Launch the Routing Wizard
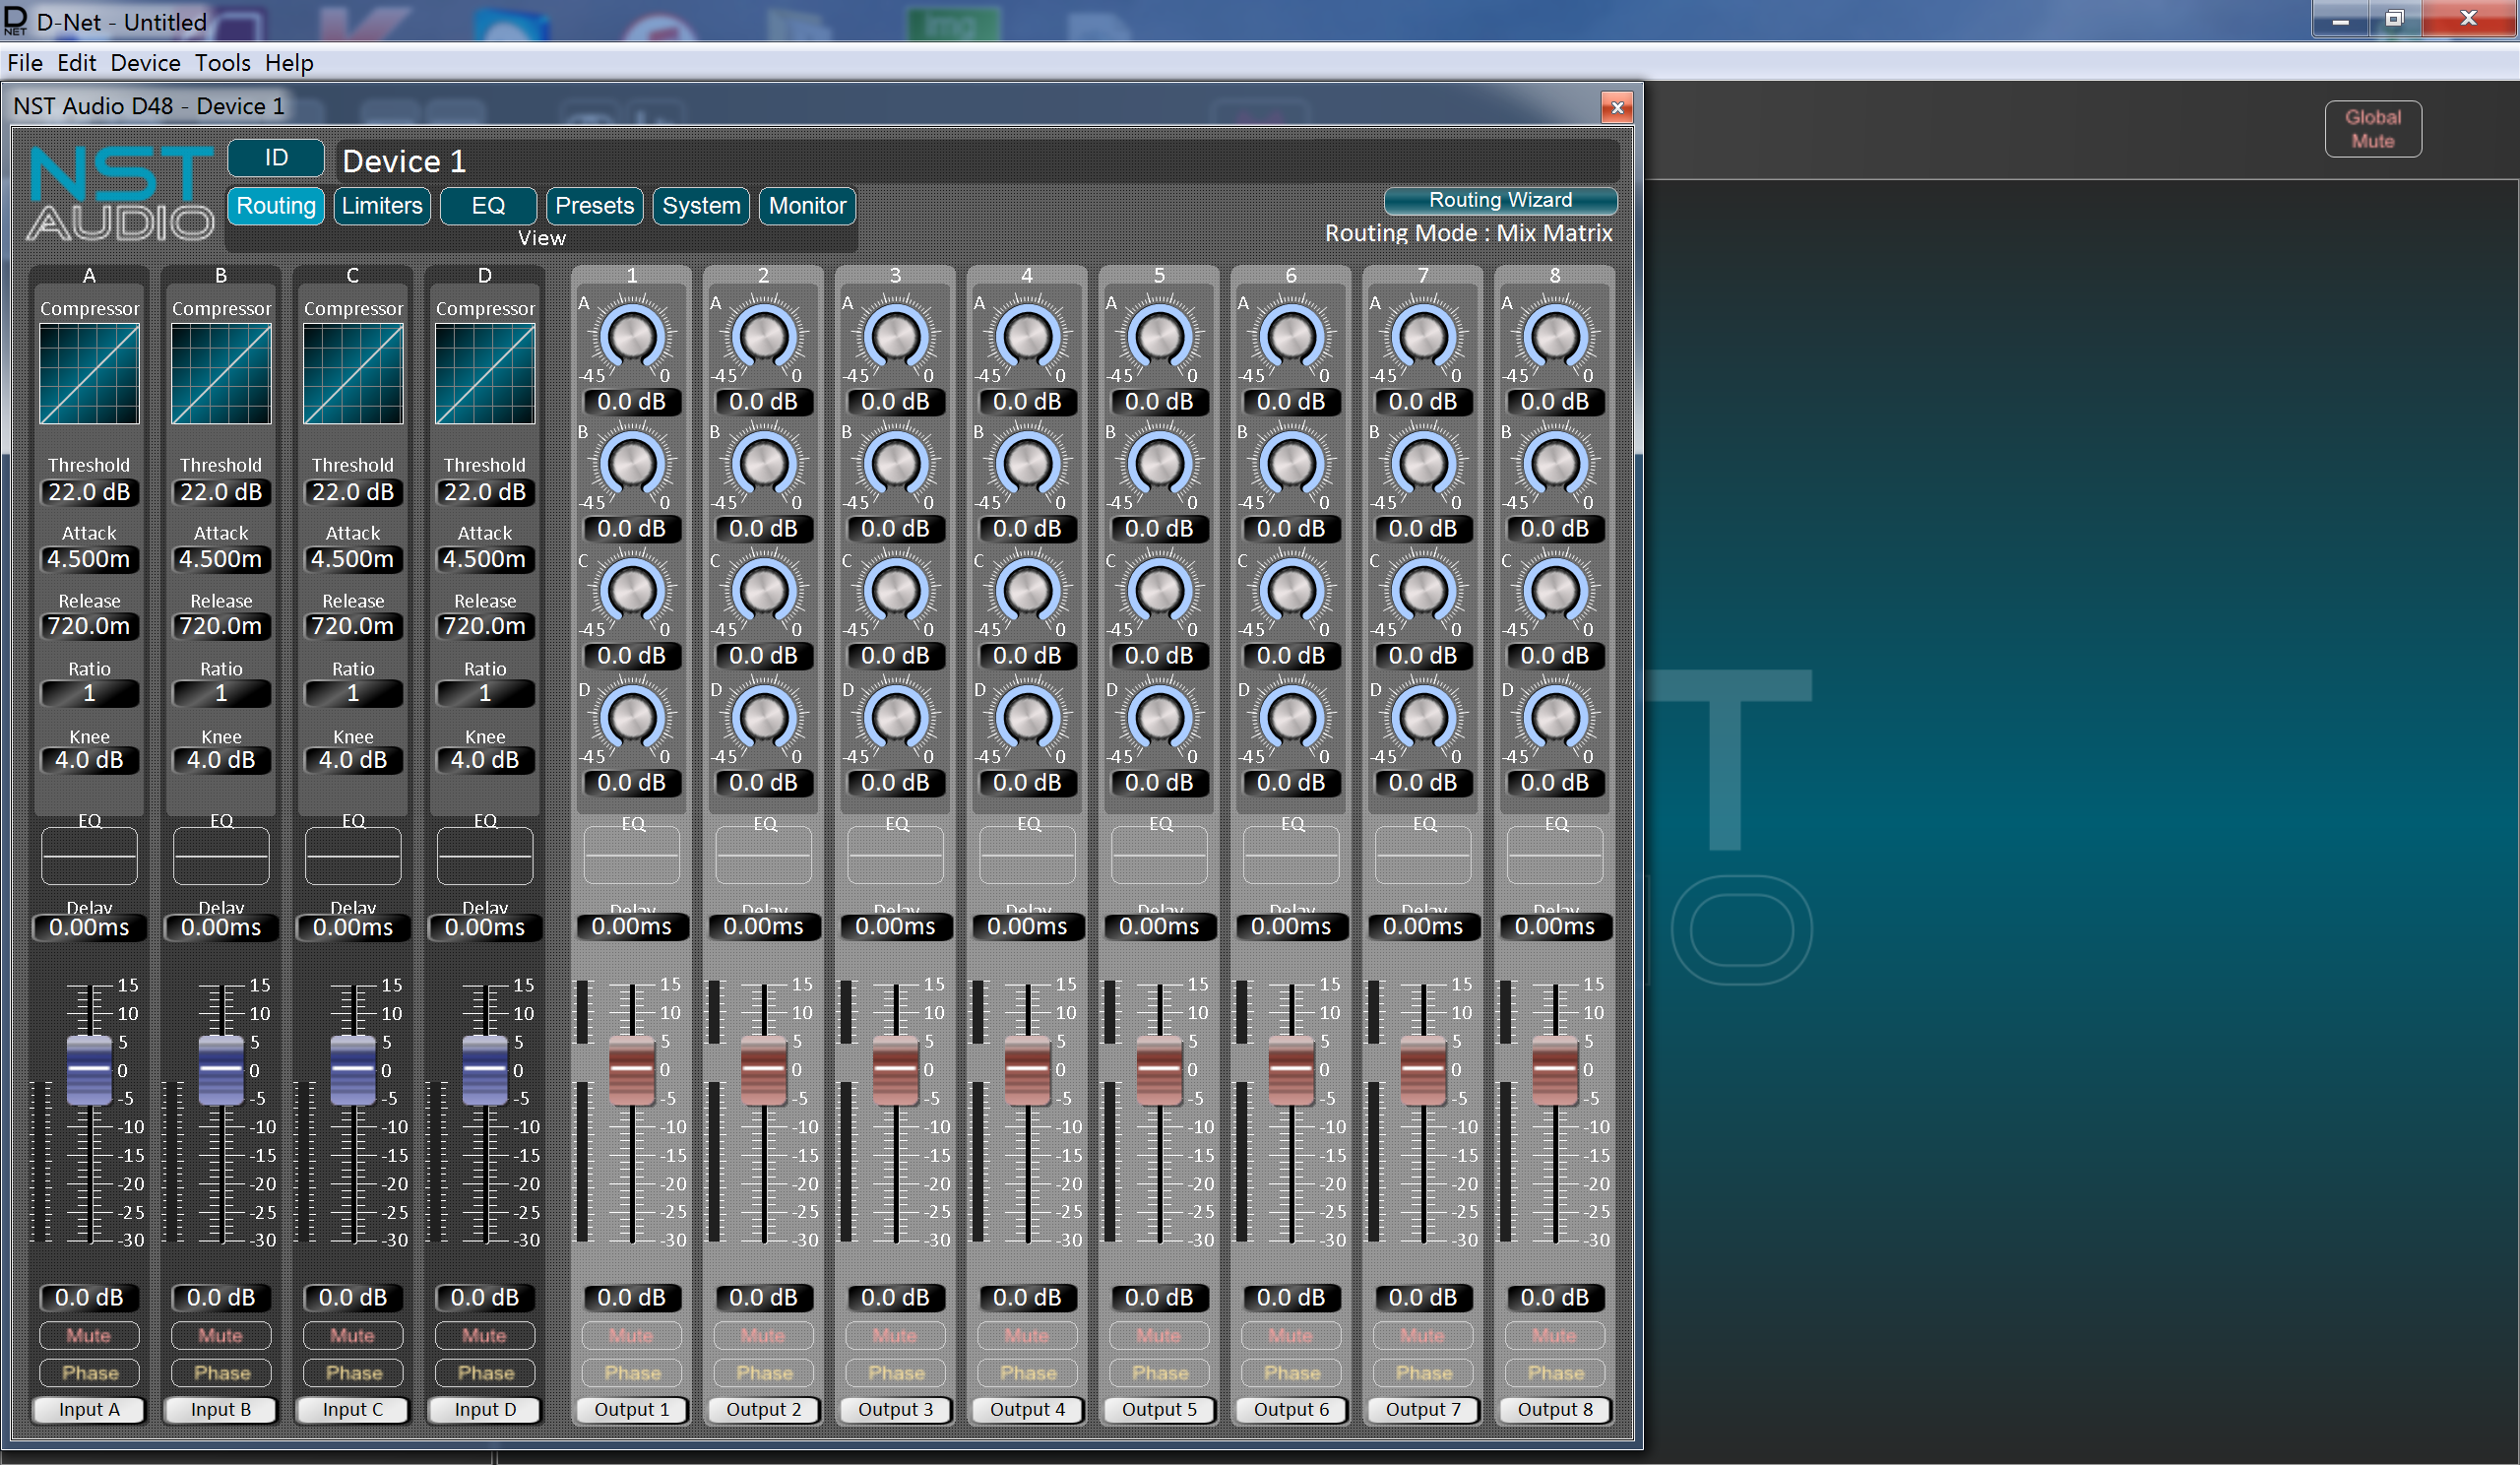This screenshot has height=1465, width=2520. (1500, 200)
